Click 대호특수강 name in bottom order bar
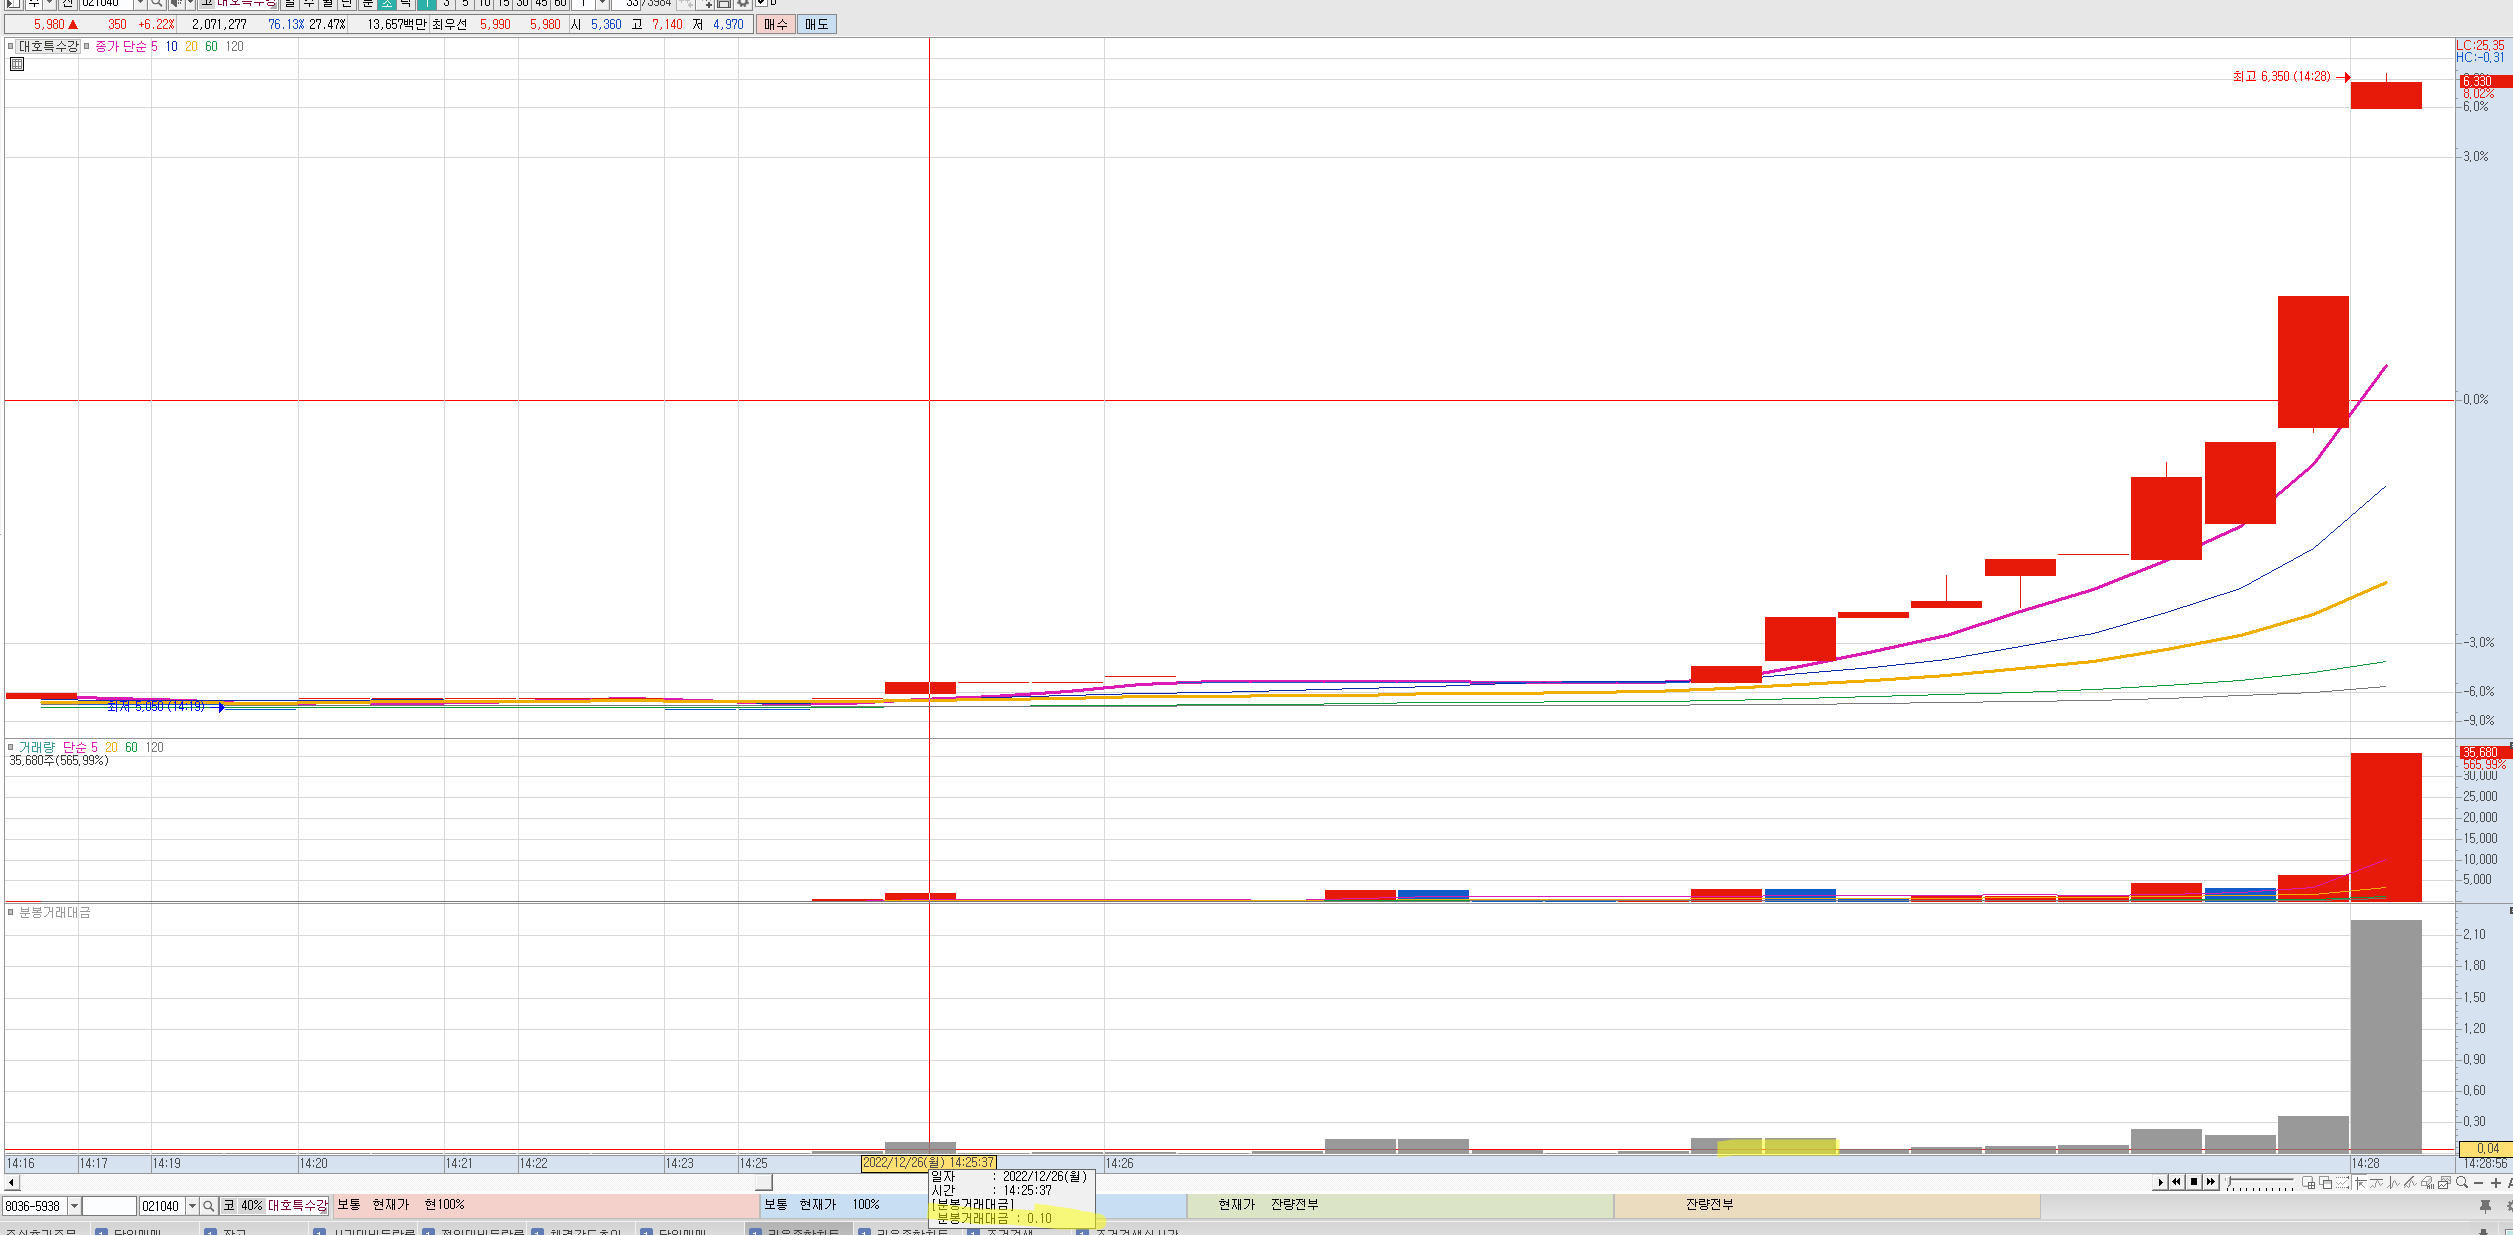 (x=297, y=1206)
